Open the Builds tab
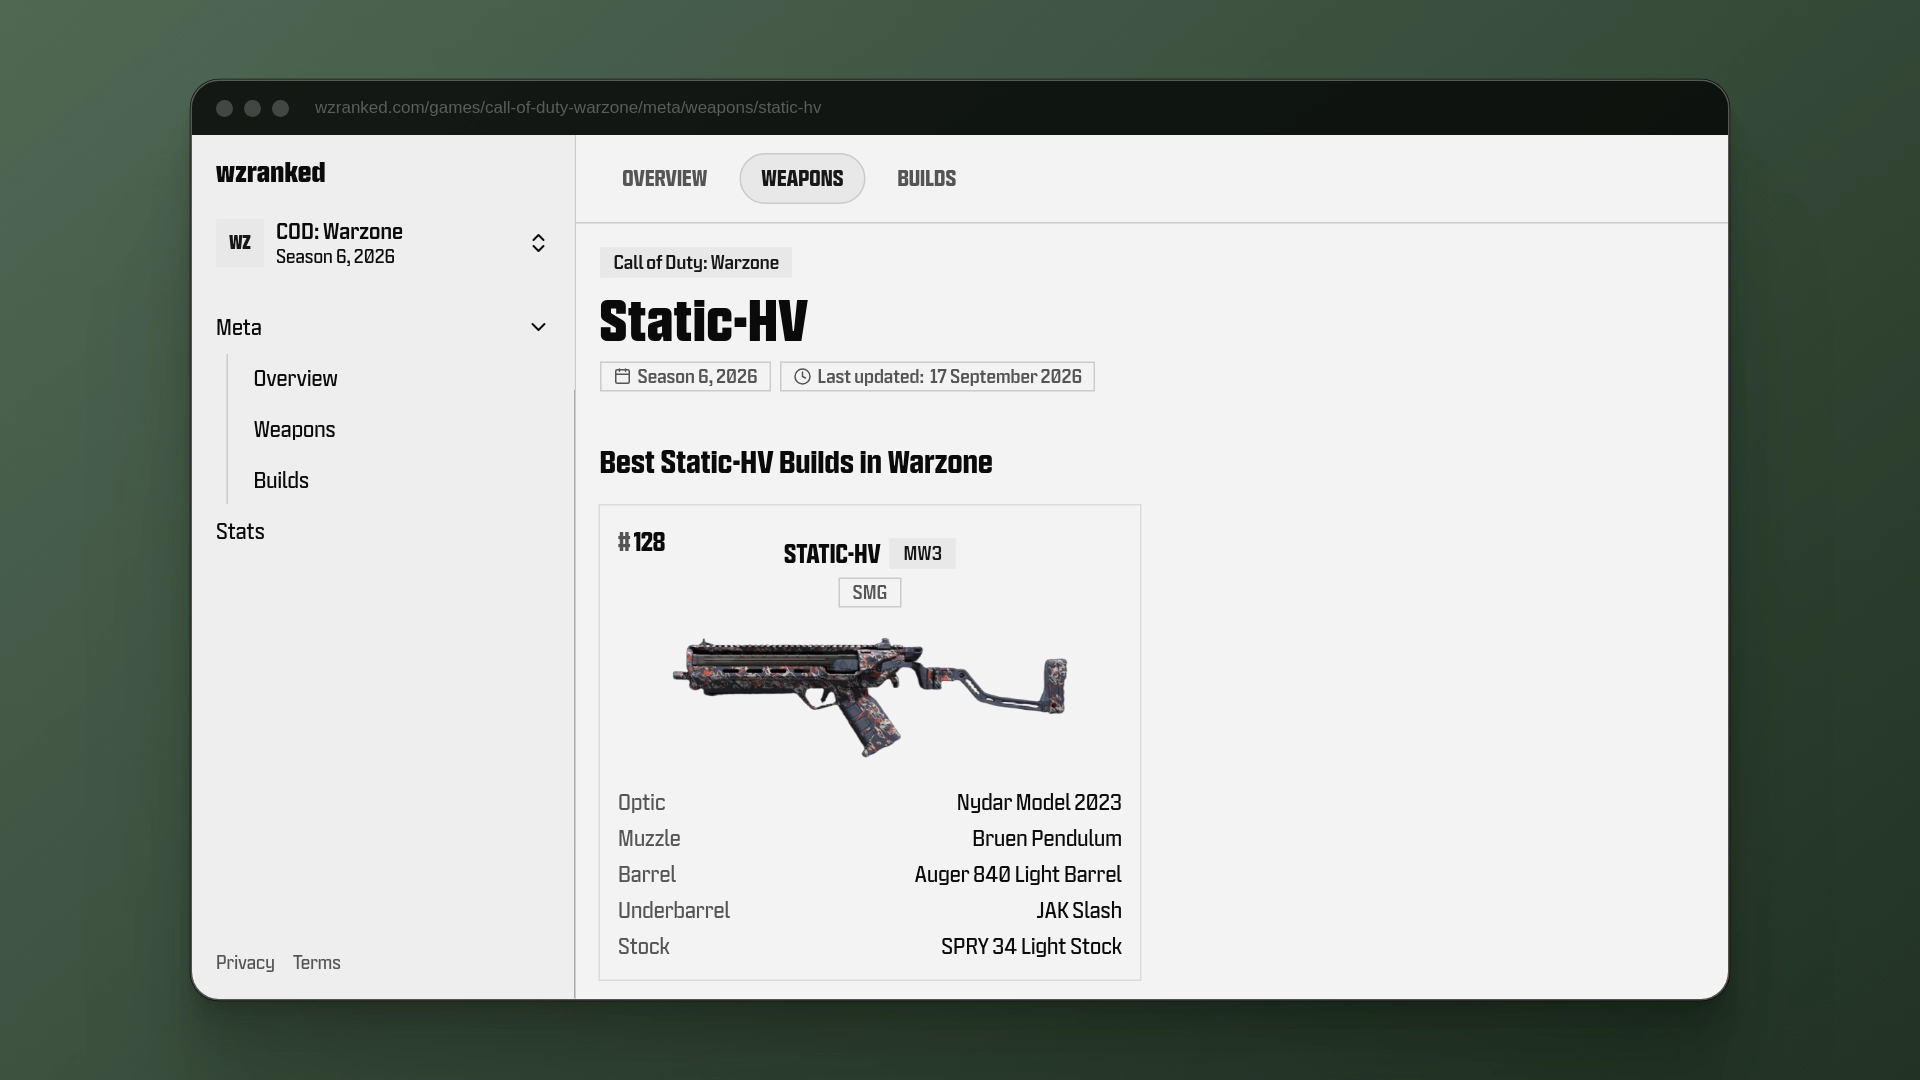Screen dimensions: 1920x1080 coord(926,178)
